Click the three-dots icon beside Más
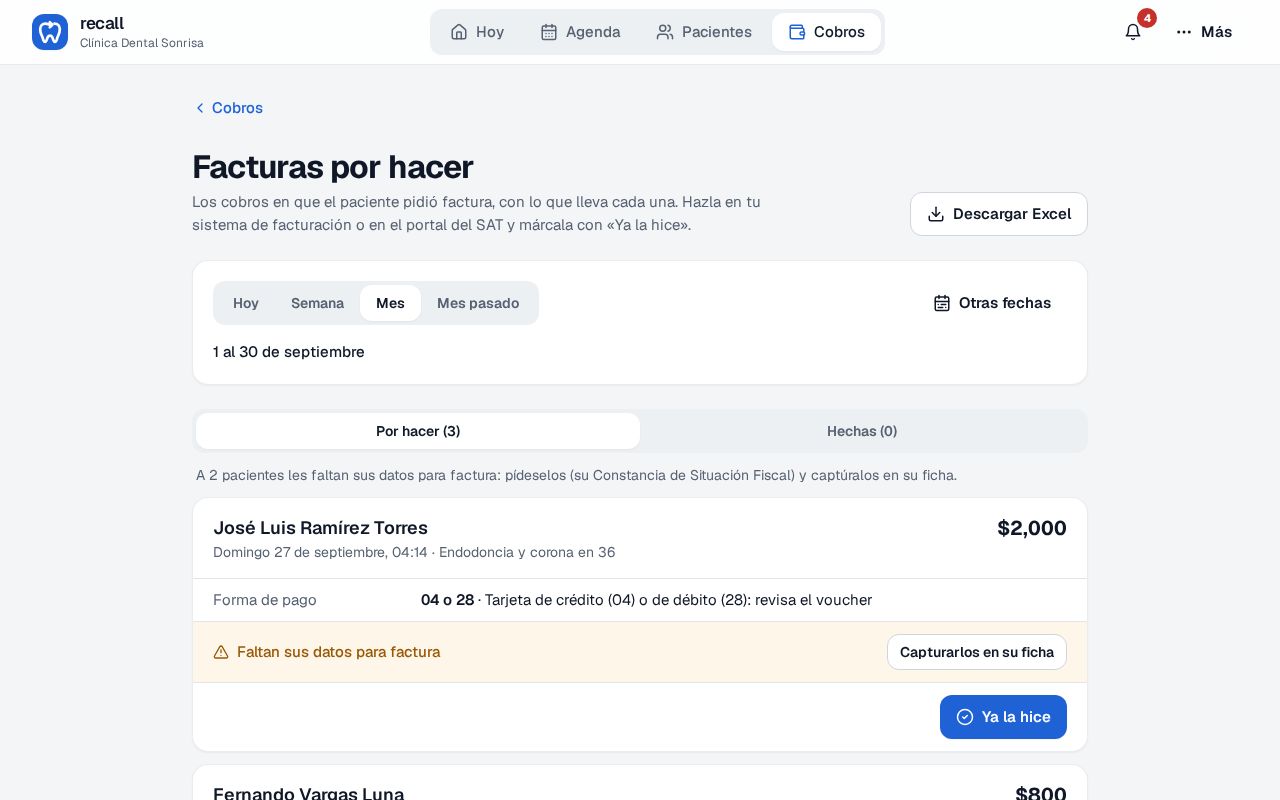Screen dimensions: 1280x800 (1184, 32)
